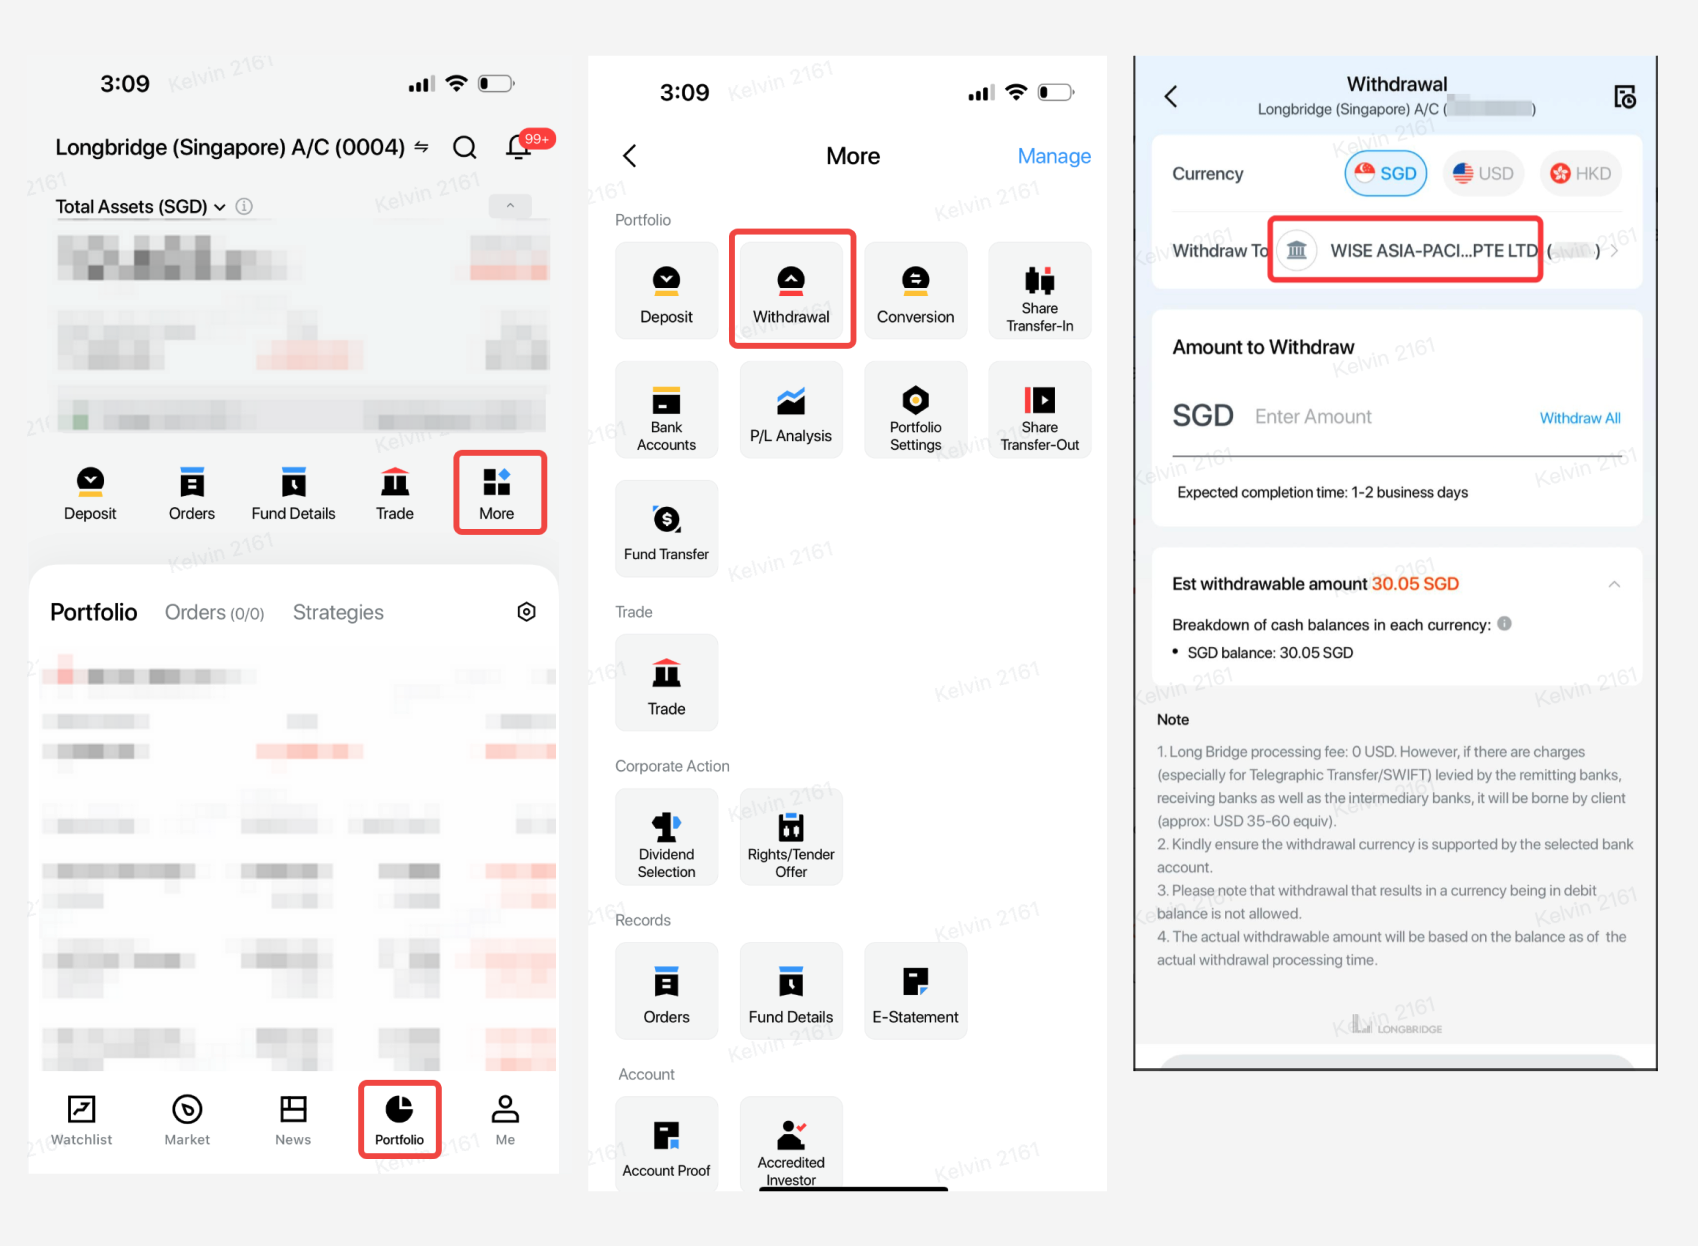Switch to Orders (0/0) tab
Viewport: 1698px width, 1246px height.
(x=214, y=612)
